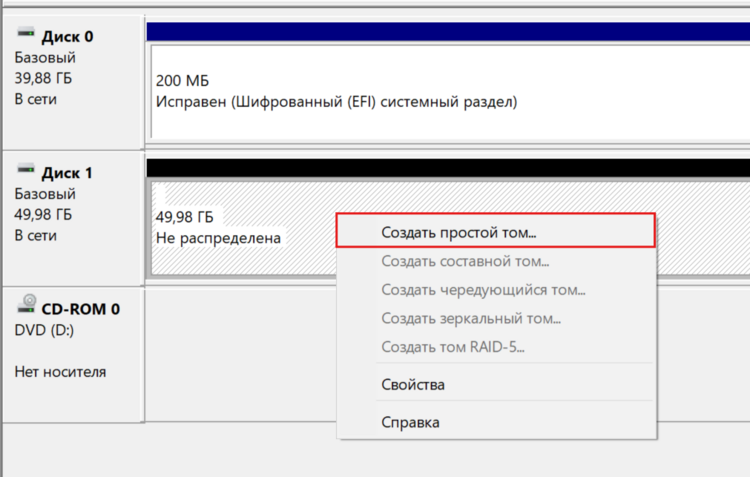This screenshot has height=477, width=750.
Task: Select the 'Диск 0' label
Action: [x=68, y=37]
